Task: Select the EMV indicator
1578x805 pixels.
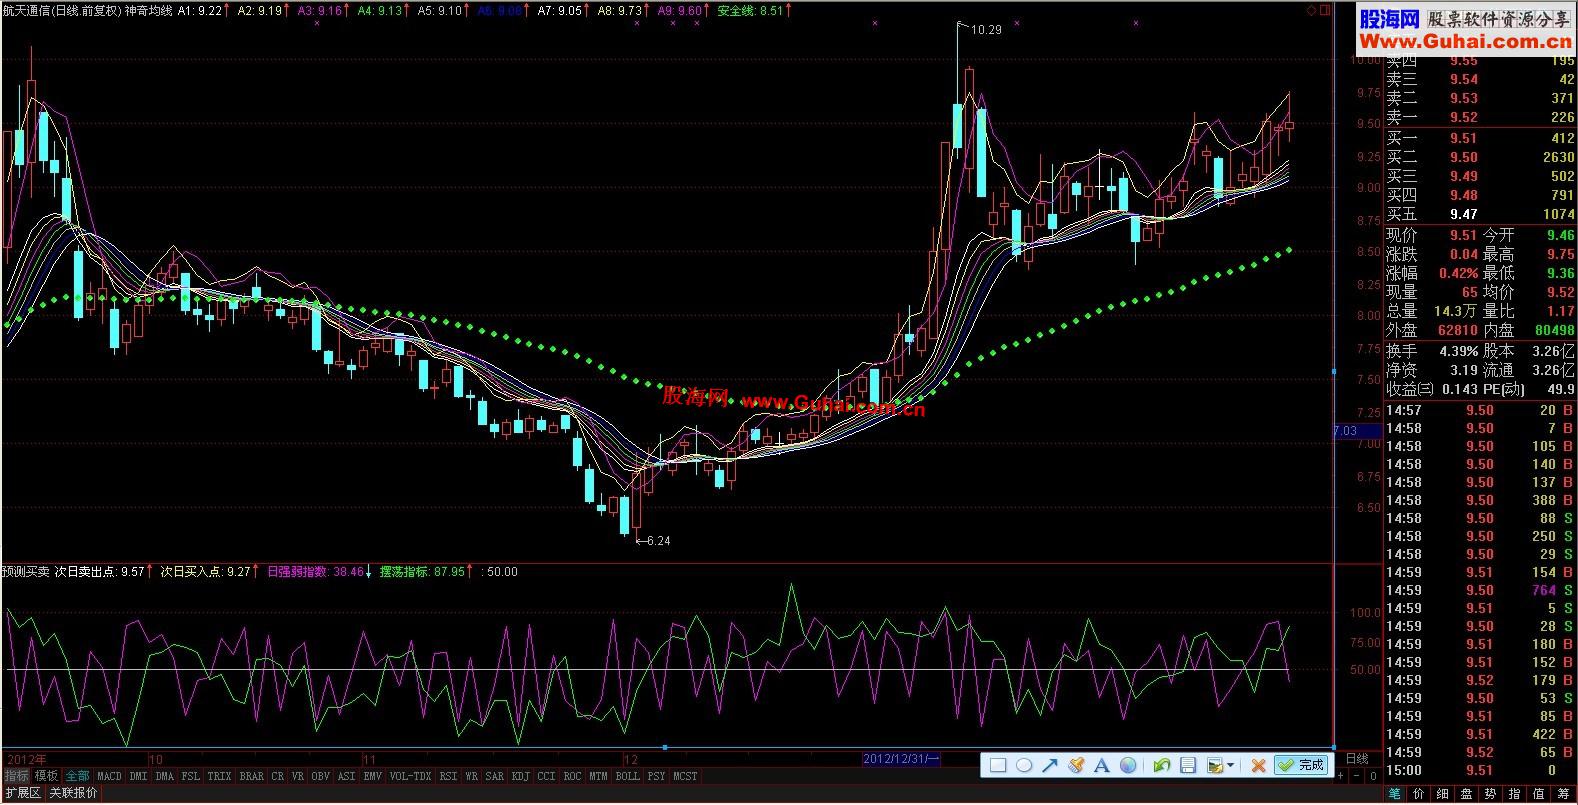Action: (x=372, y=776)
